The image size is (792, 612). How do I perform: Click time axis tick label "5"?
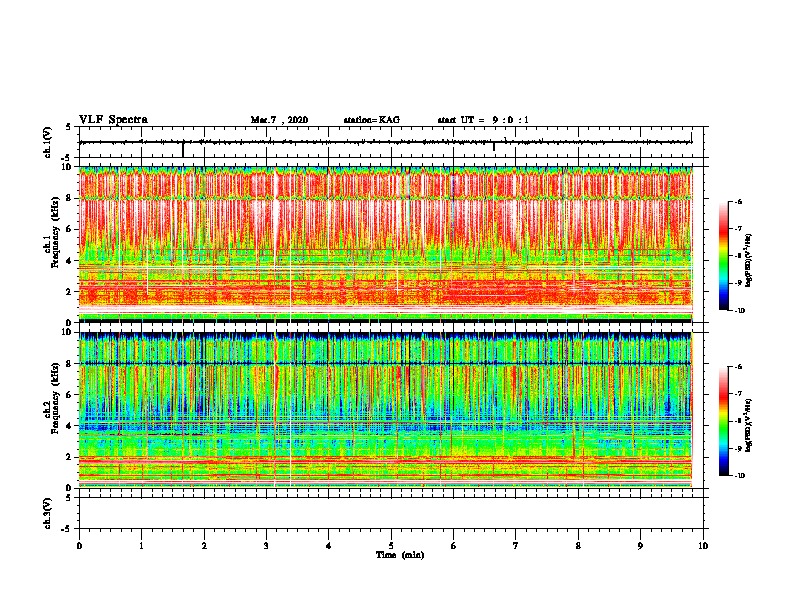coord(391,546)
